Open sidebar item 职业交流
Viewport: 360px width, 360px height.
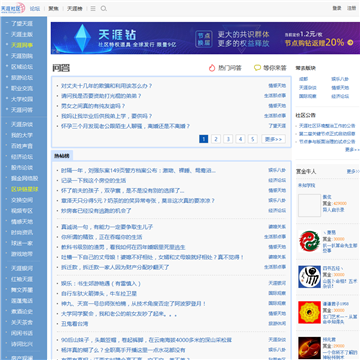(22, 88)
